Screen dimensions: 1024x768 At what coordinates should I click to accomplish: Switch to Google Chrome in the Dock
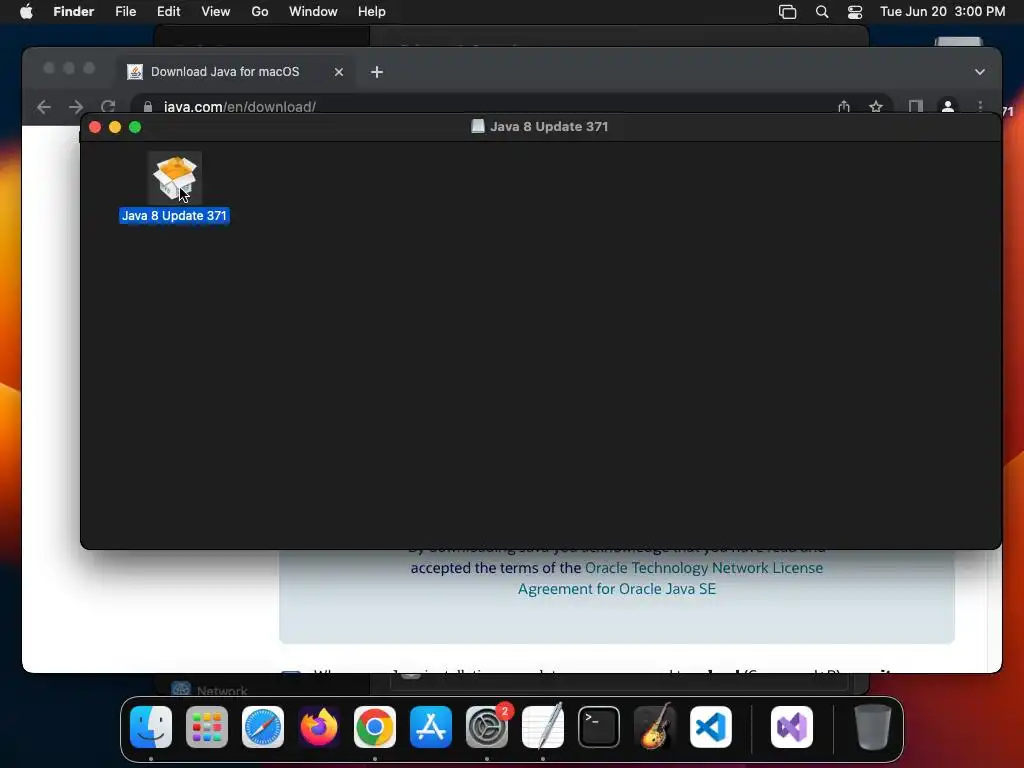coord(375,727)
